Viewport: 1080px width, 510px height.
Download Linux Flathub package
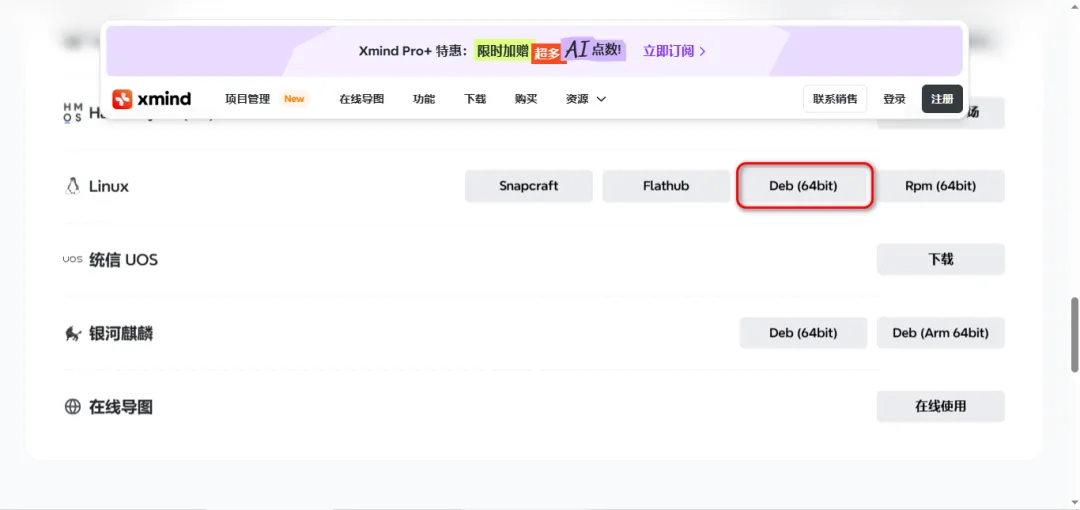[666, 186]
